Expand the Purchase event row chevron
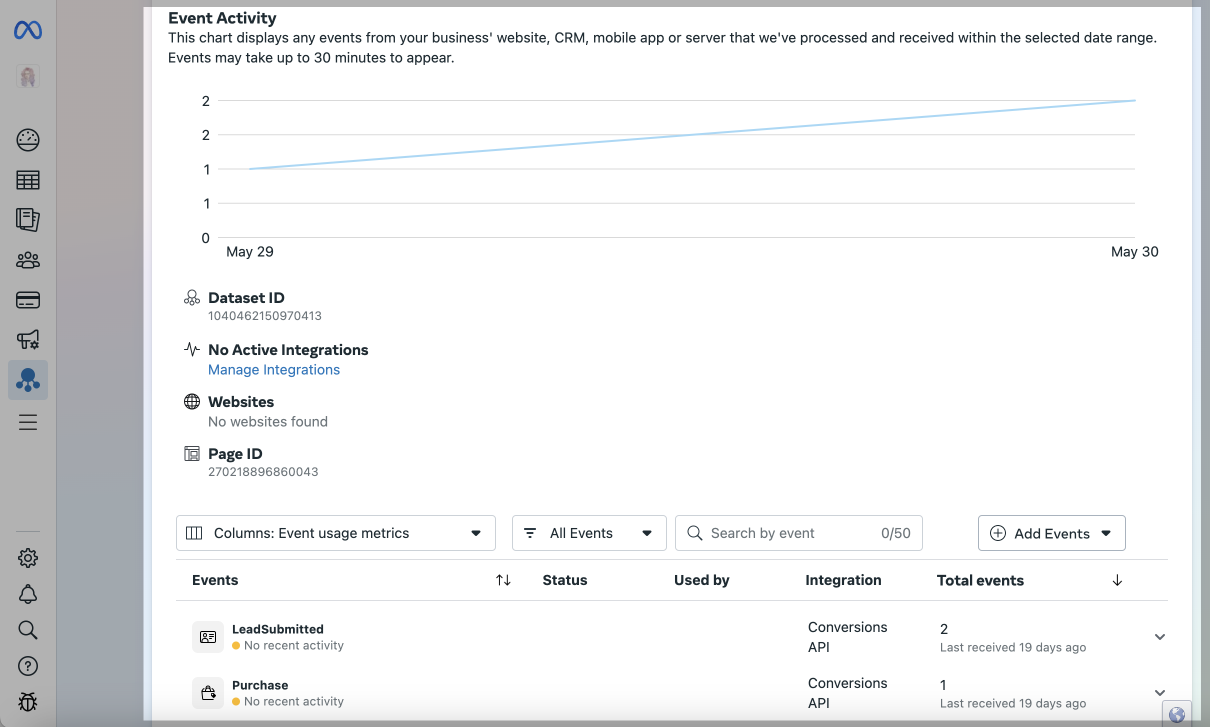The width and height of the screenshot is (1210, 727). point(1160,692)
